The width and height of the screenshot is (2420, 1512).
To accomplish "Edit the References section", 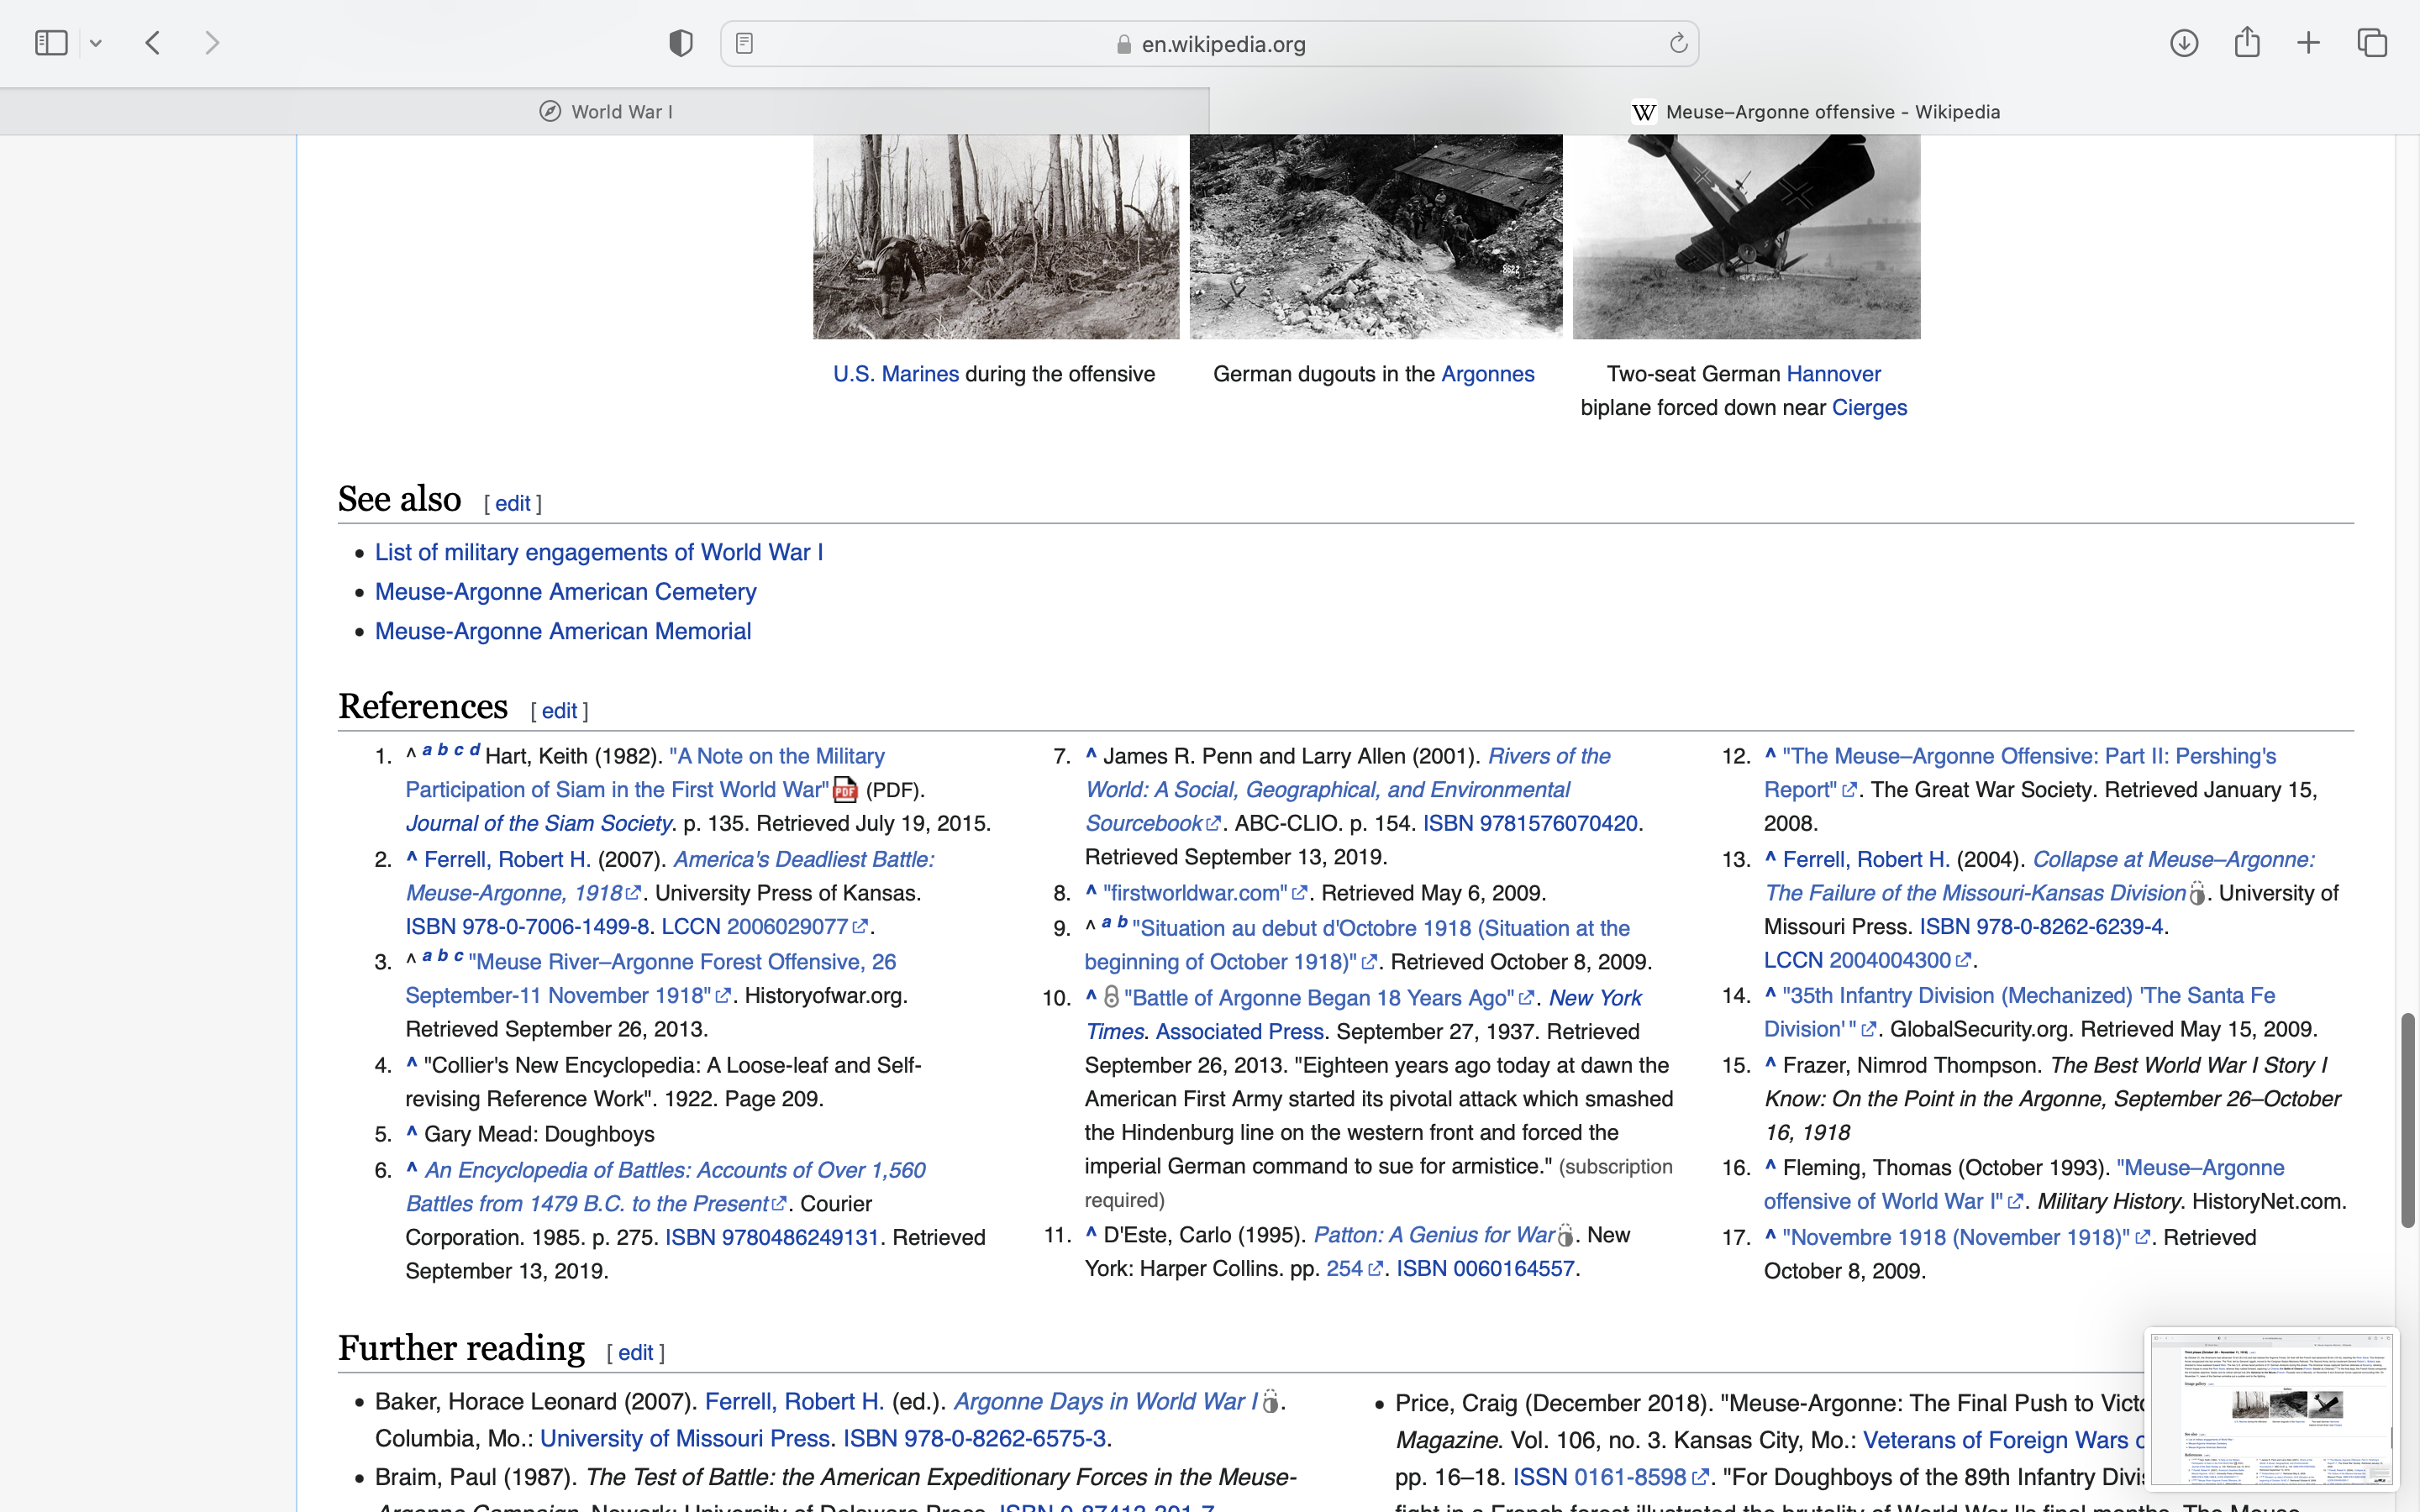I will coord(559,711).
